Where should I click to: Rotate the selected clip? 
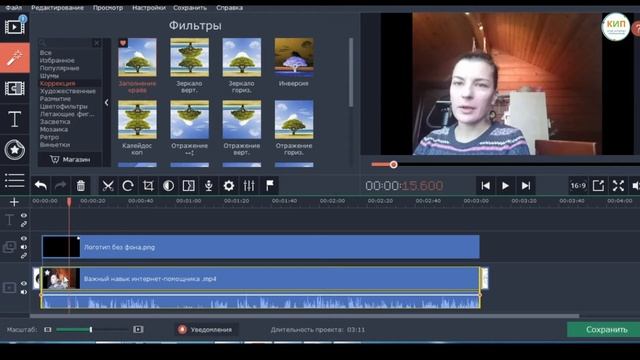click(128, 186)
